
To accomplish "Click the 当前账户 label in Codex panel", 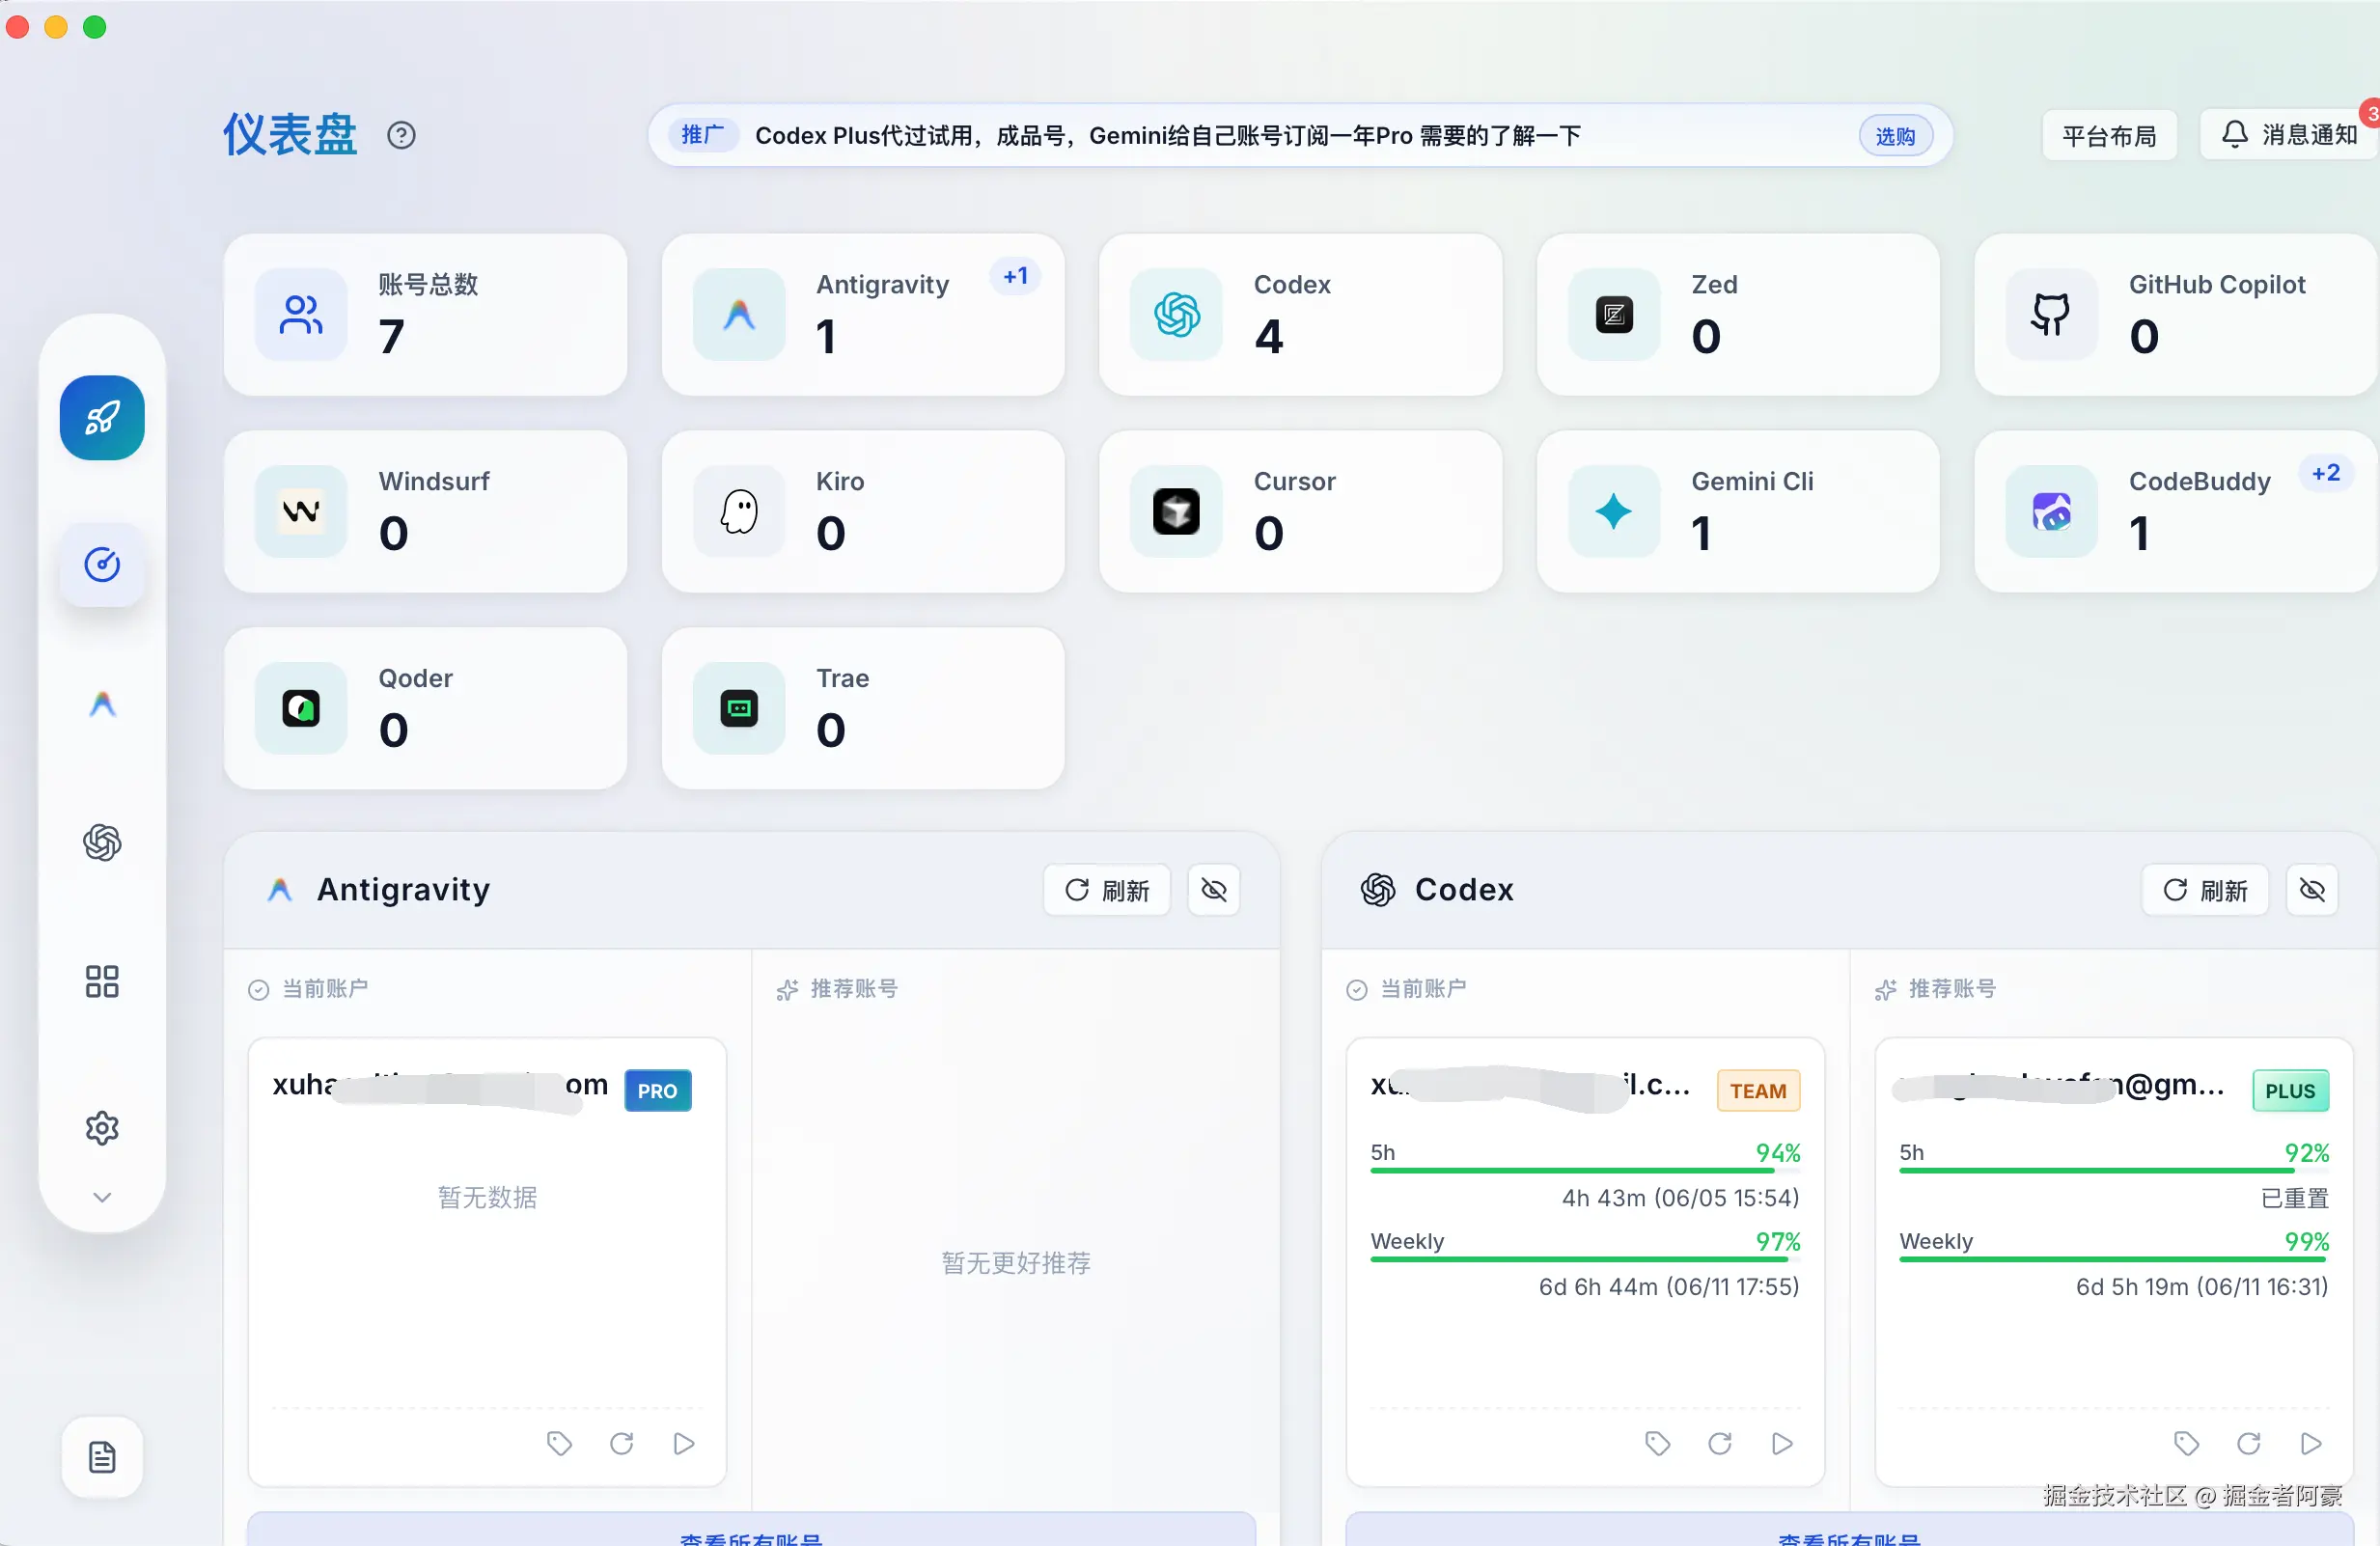I will point(1423,989).
